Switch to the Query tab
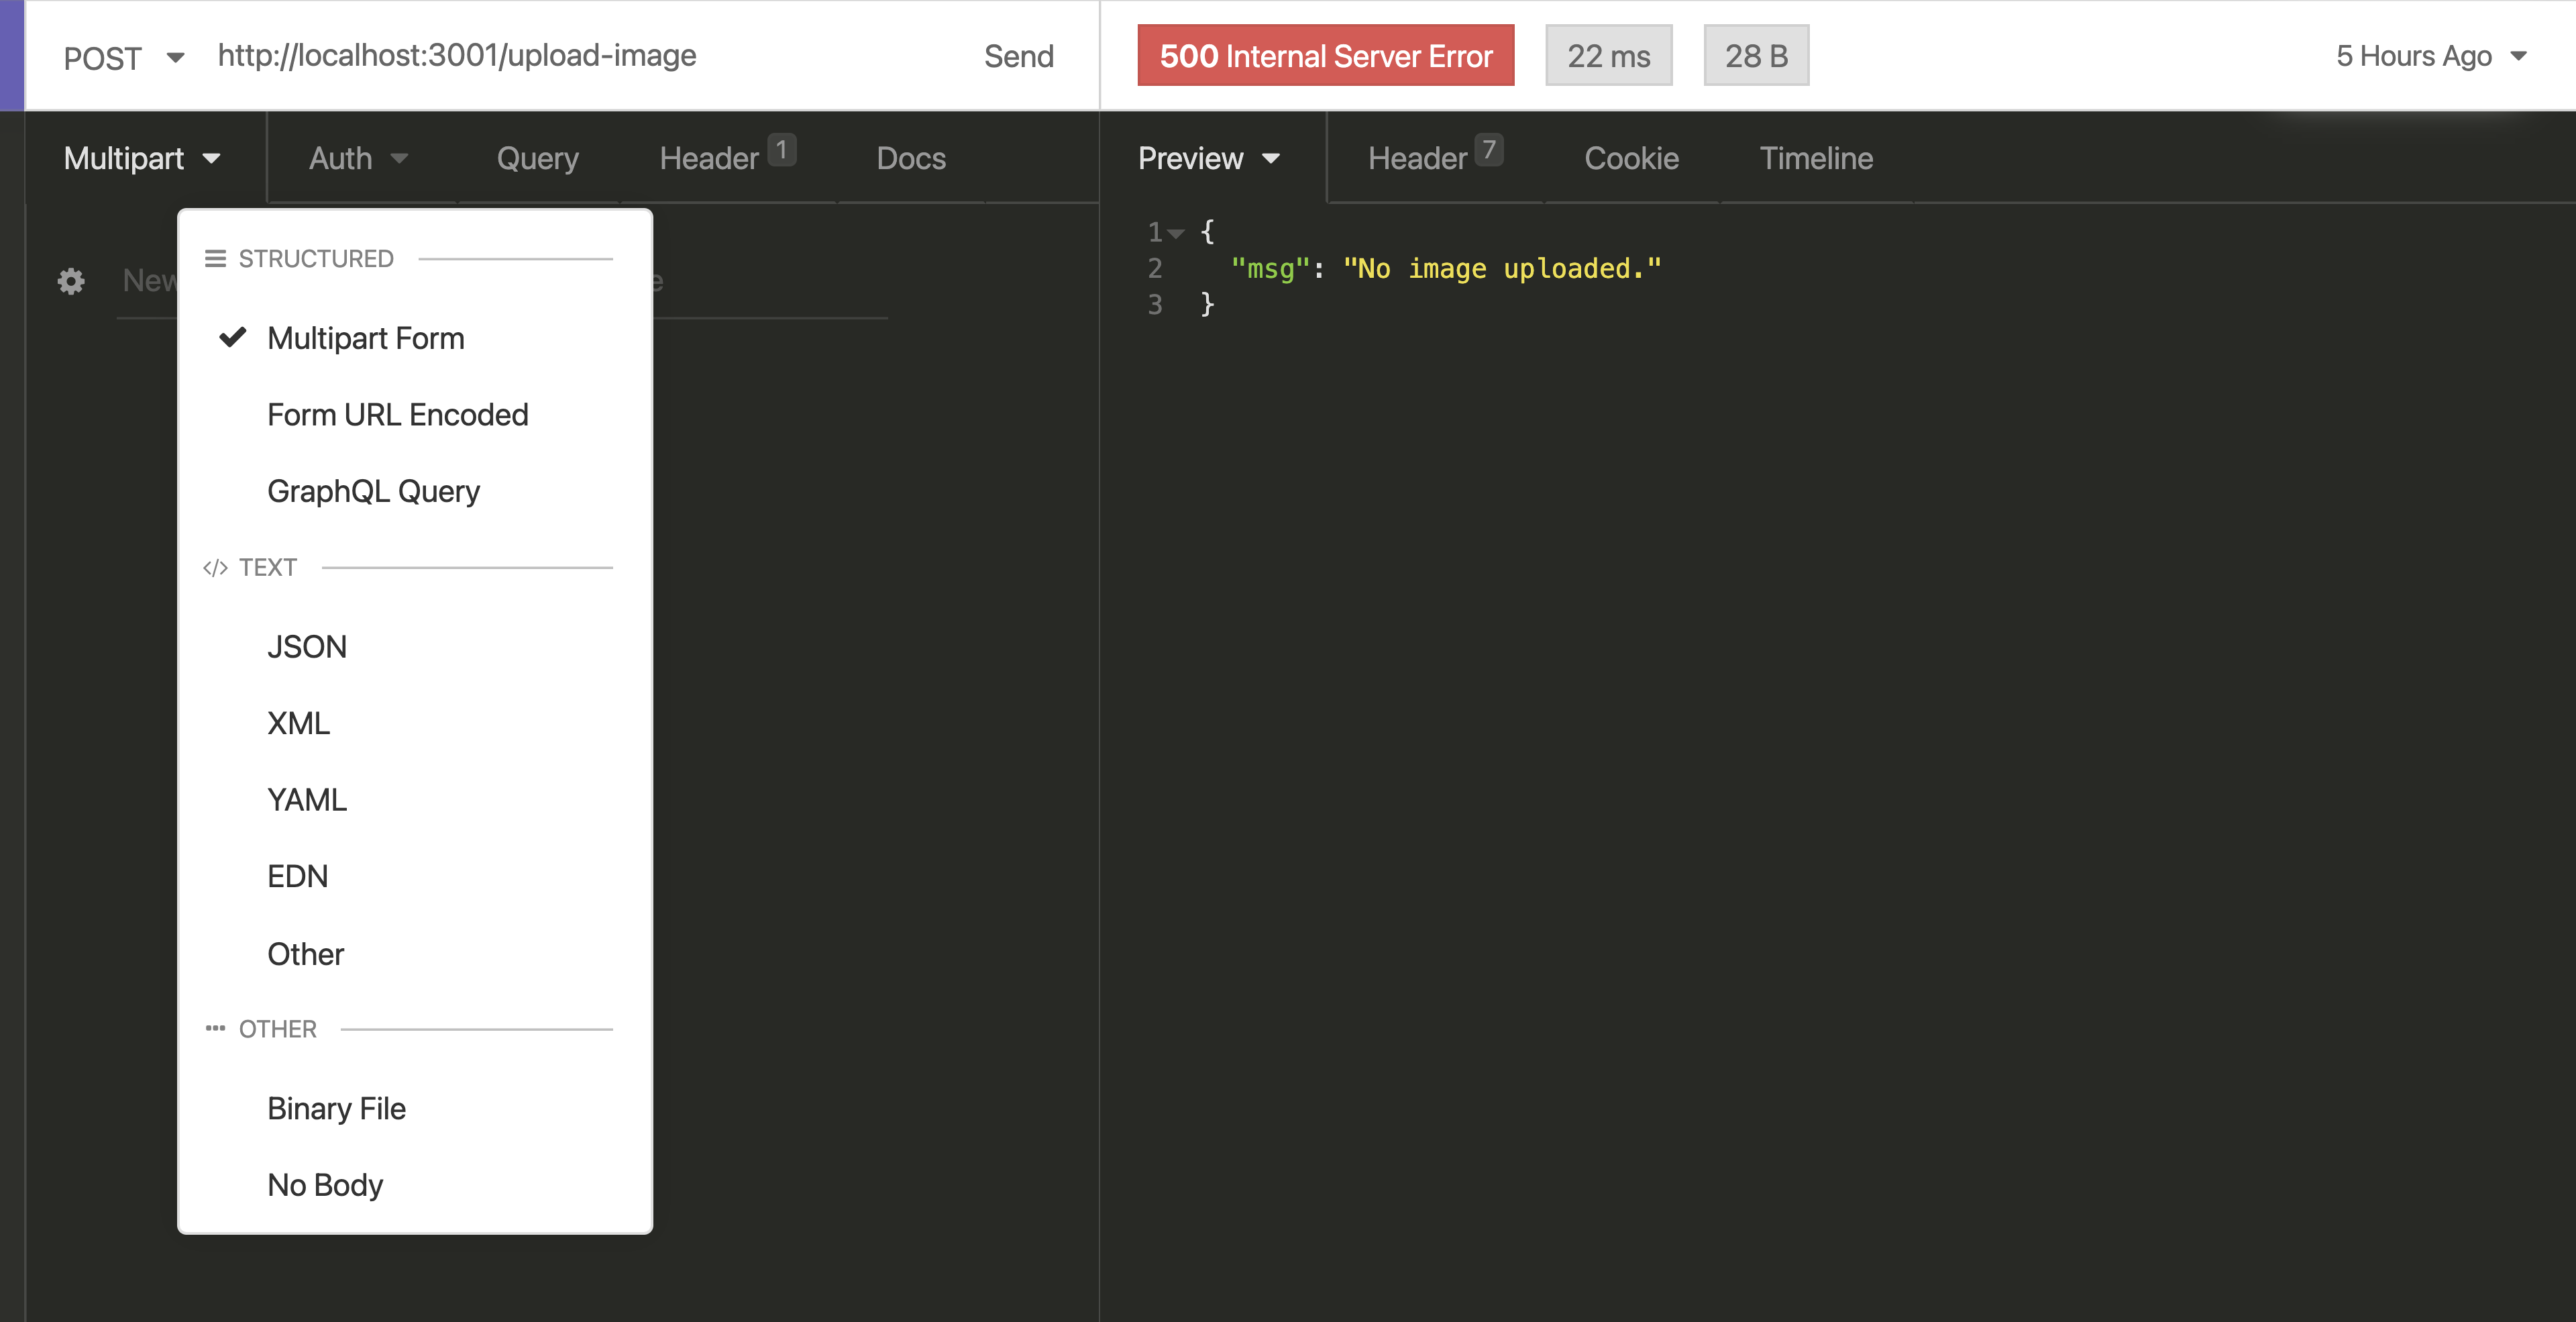2576x1322 pixels. click(x=537, y=158)
